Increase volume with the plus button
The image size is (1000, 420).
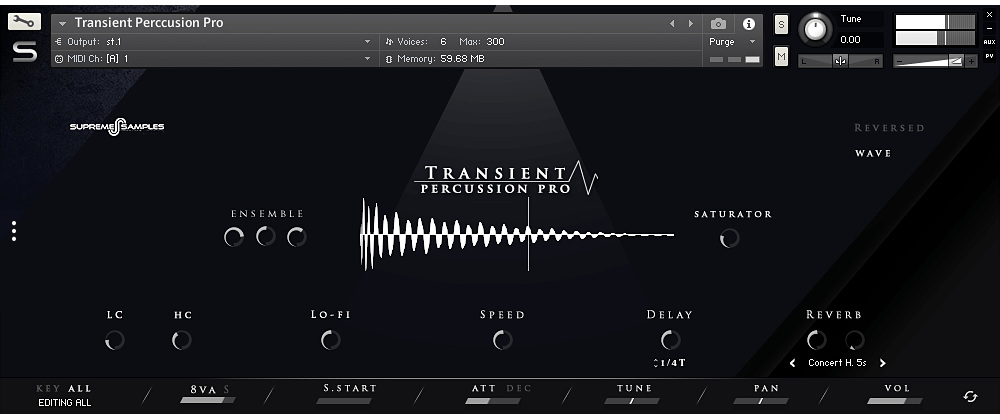(971, 61)
